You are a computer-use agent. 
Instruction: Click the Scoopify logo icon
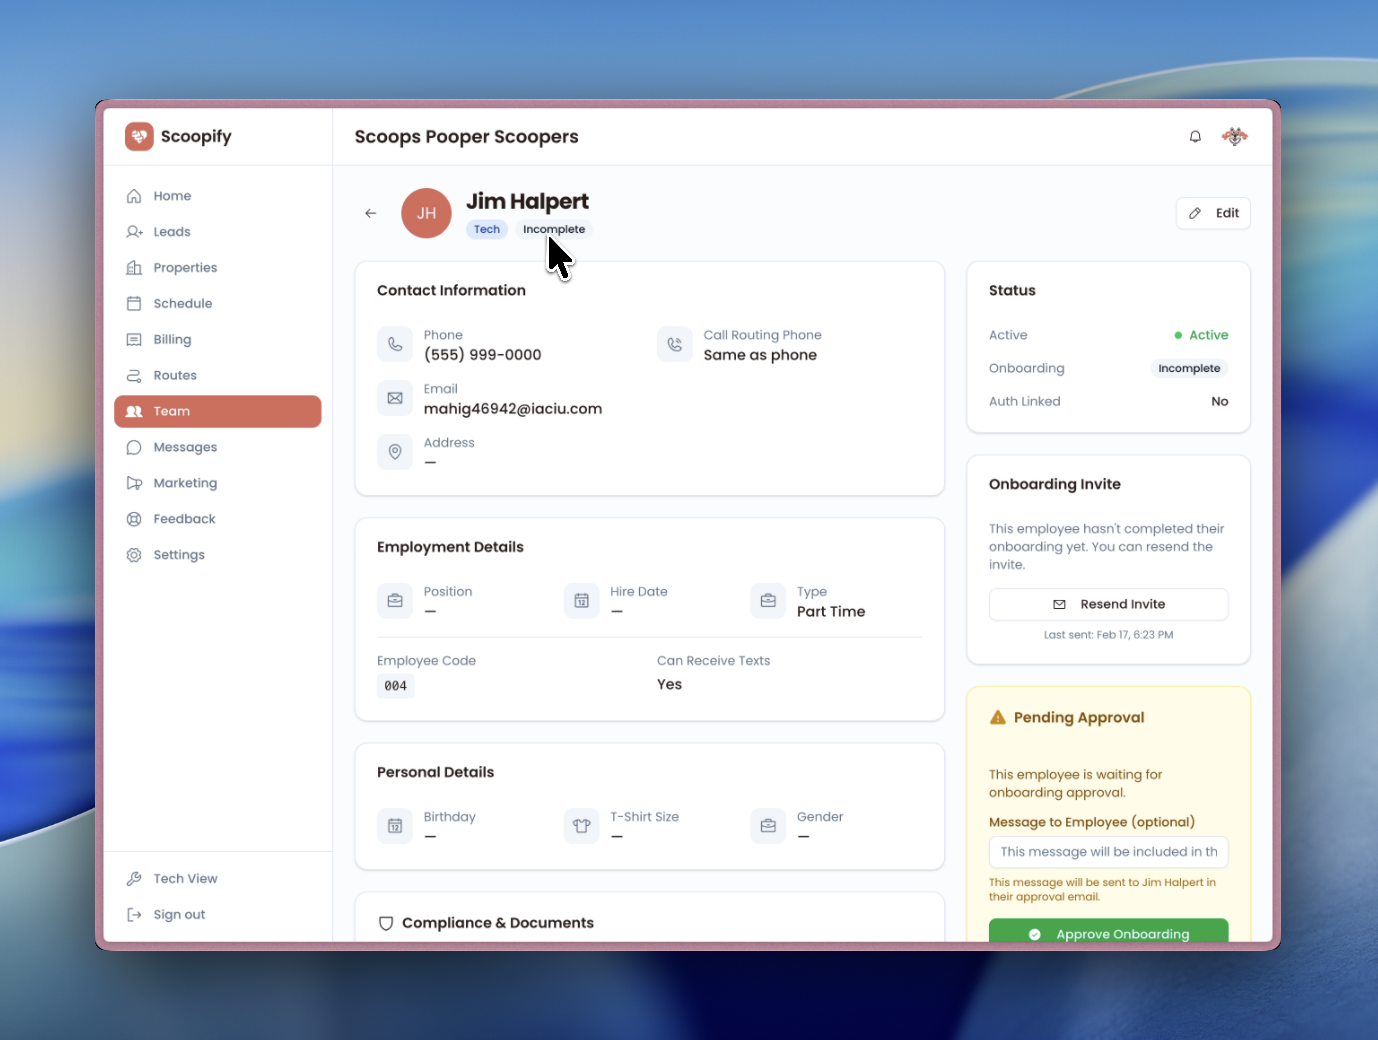[139, 136]
